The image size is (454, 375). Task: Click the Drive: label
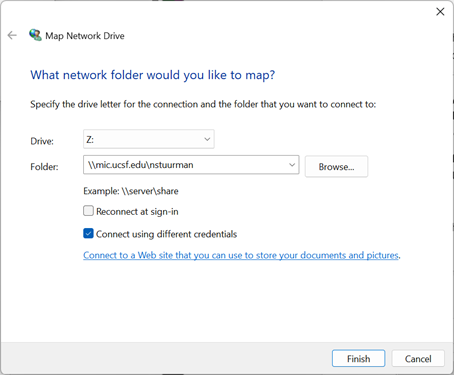42,141
